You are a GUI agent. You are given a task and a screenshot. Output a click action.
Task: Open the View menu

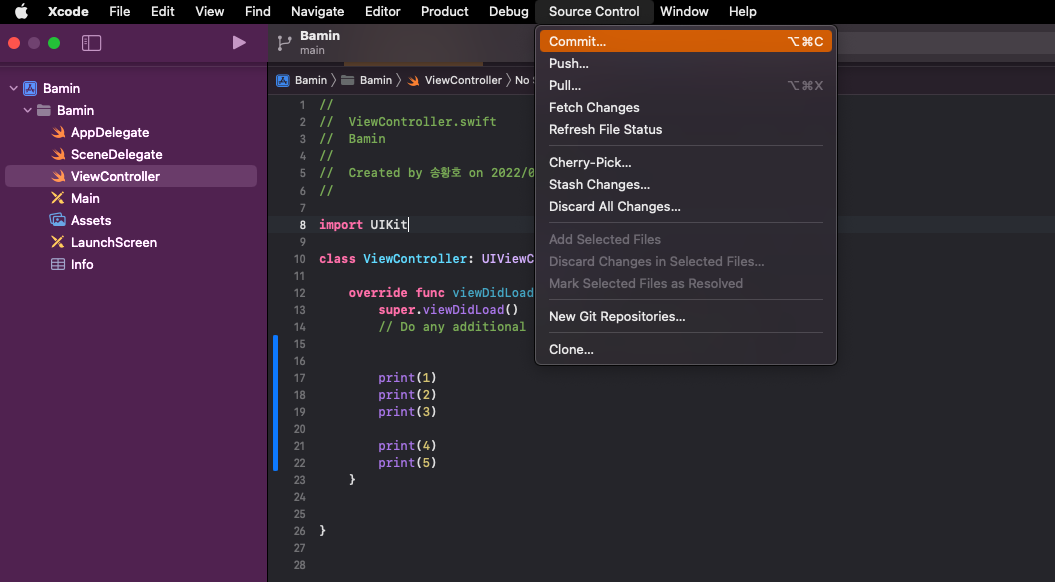point(210,11)
